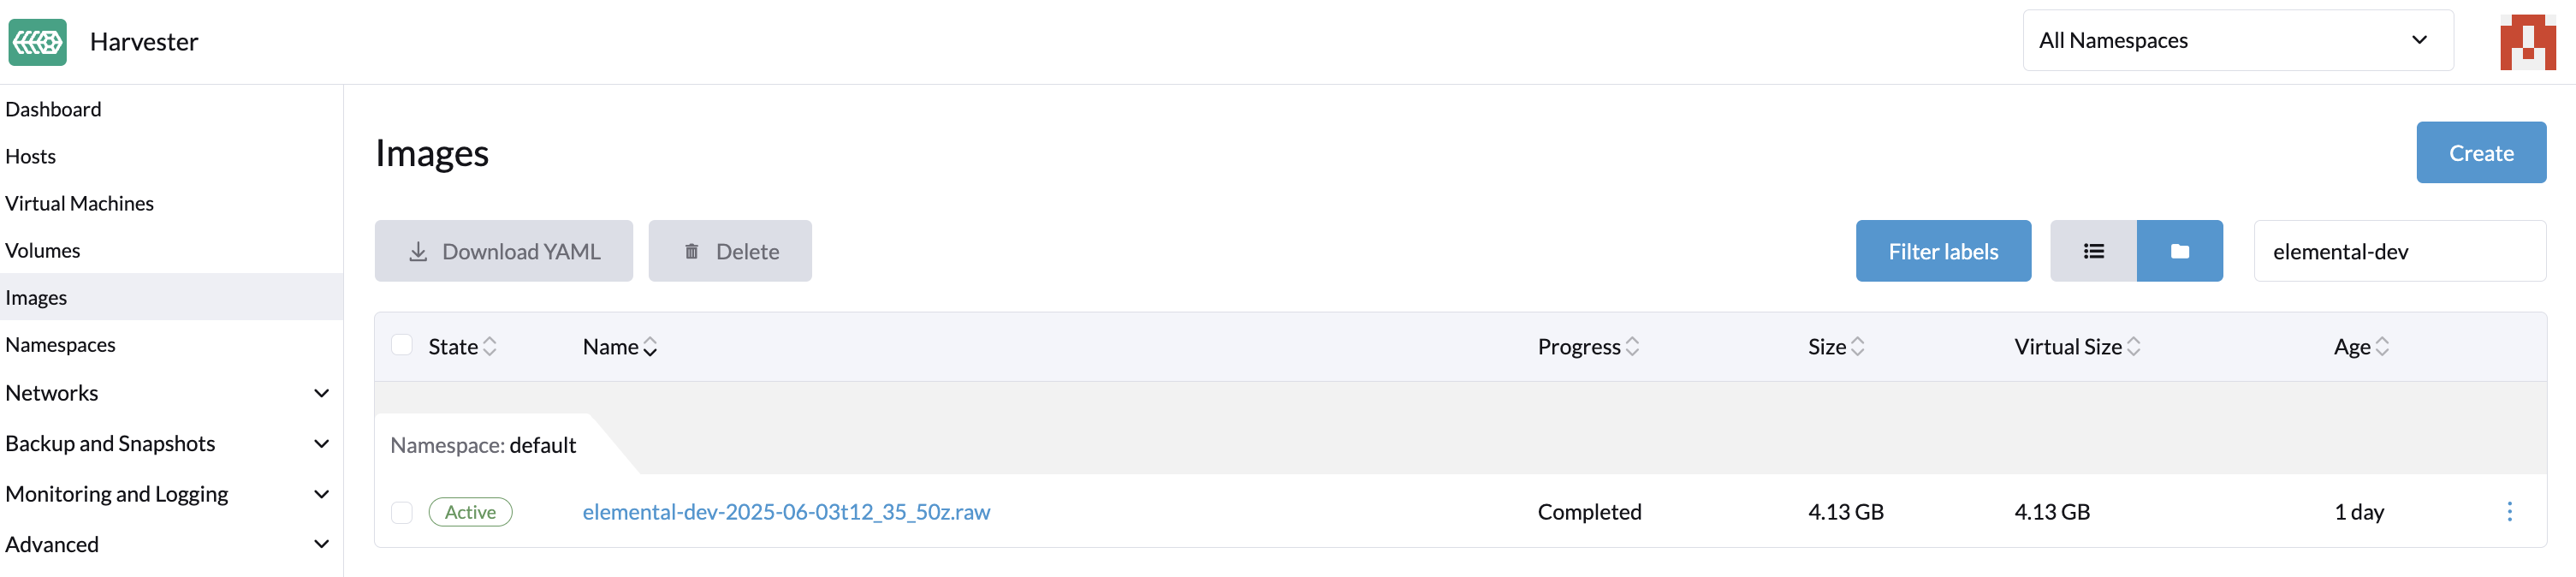
Task: Sort by Virtual Size column arrows
Action: pyautogui.click(x=2133, y=347)
